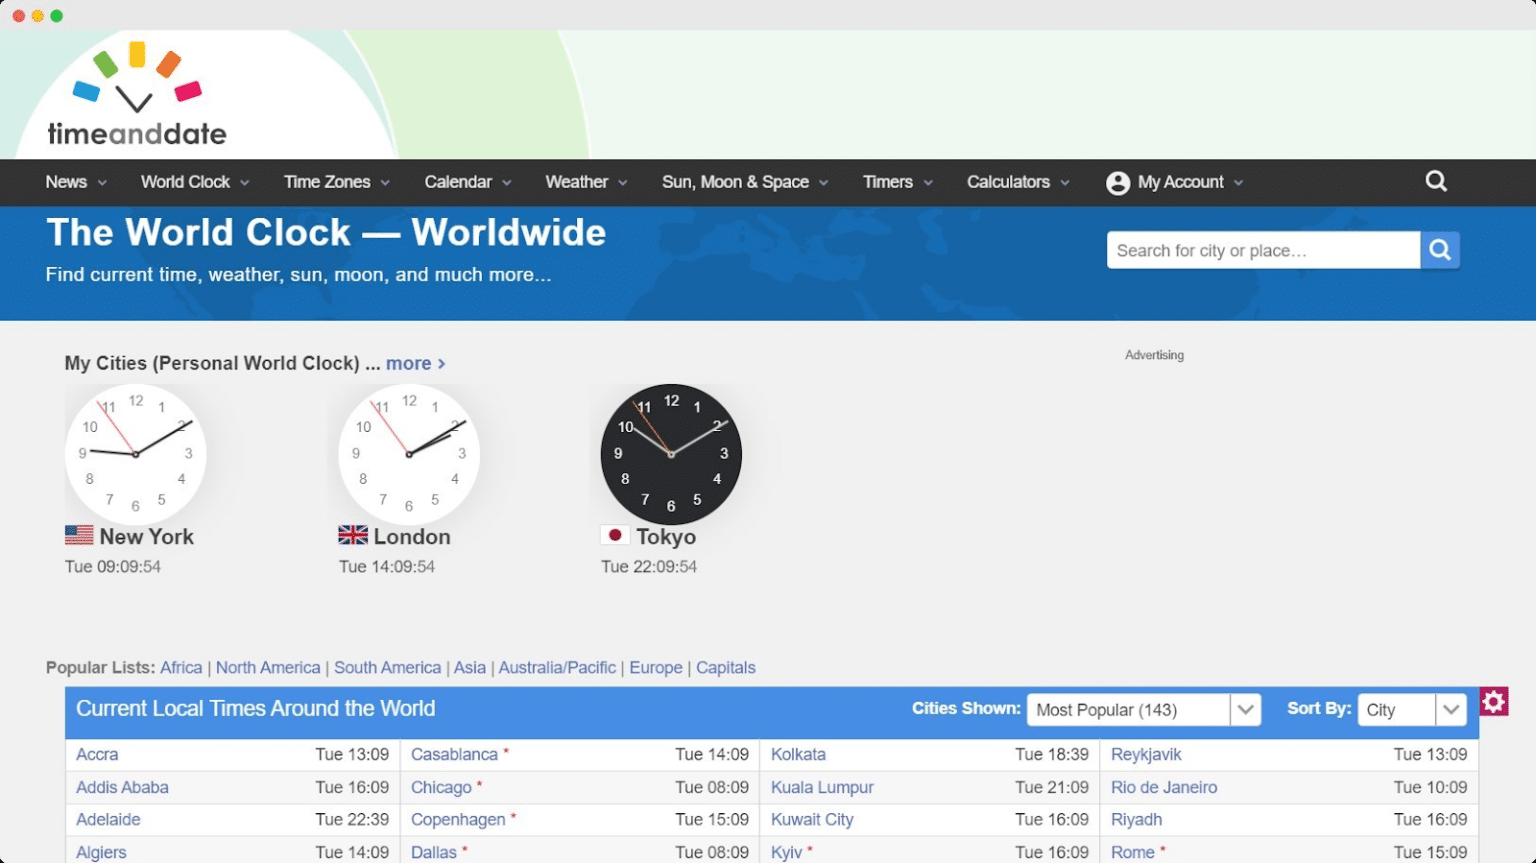This screenshot has height=863, width=1536.
Task: Open the Sun, Moon & Space menu
Action: [x=736, y=182]
